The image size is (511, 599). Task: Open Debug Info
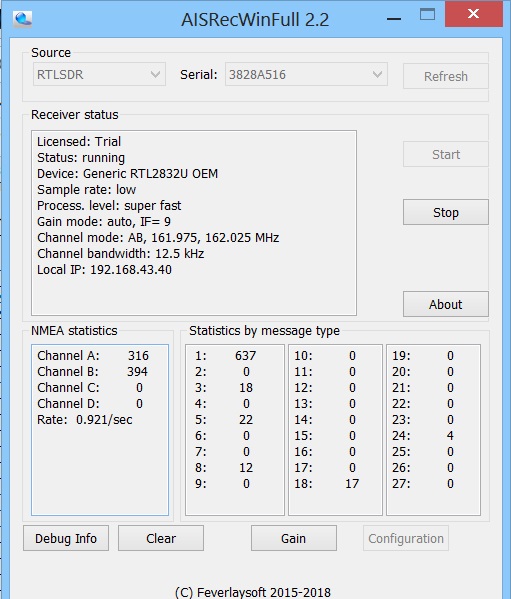pyautogui.click(x=66, y=538)
